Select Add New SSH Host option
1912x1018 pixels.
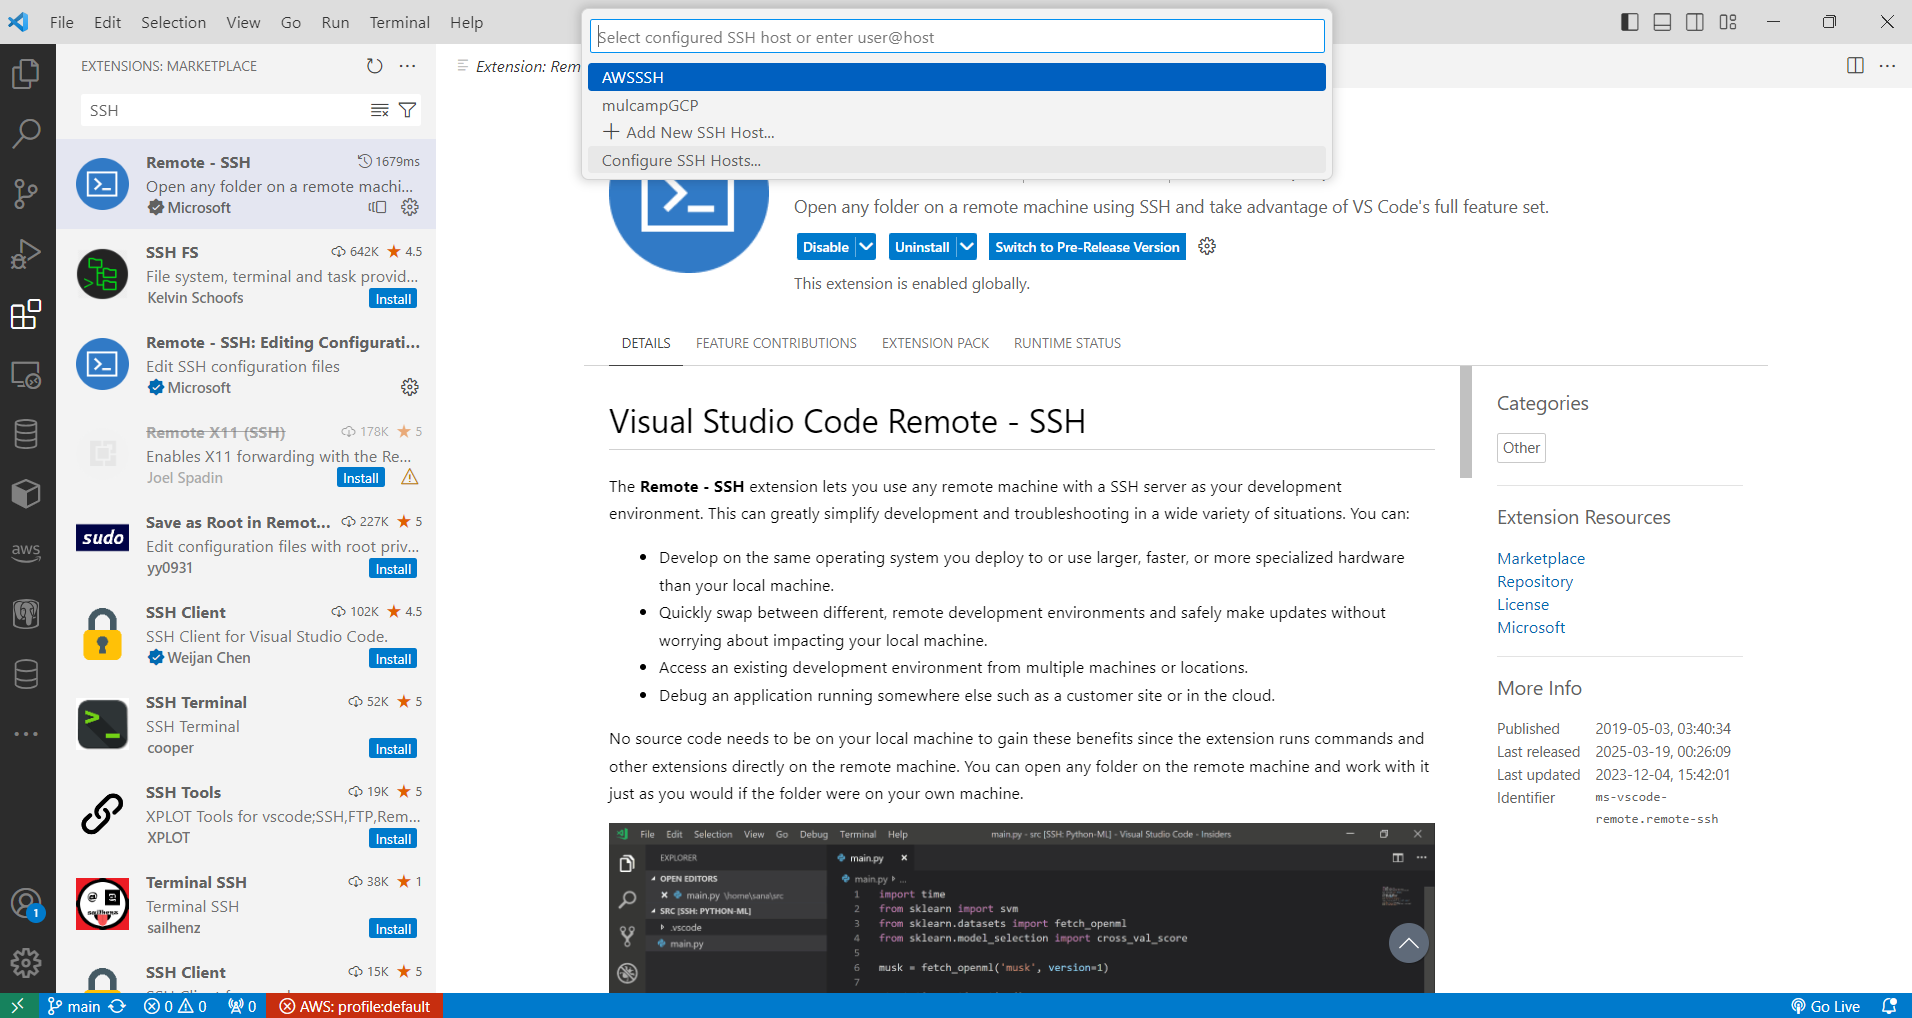tap(957, 132)
